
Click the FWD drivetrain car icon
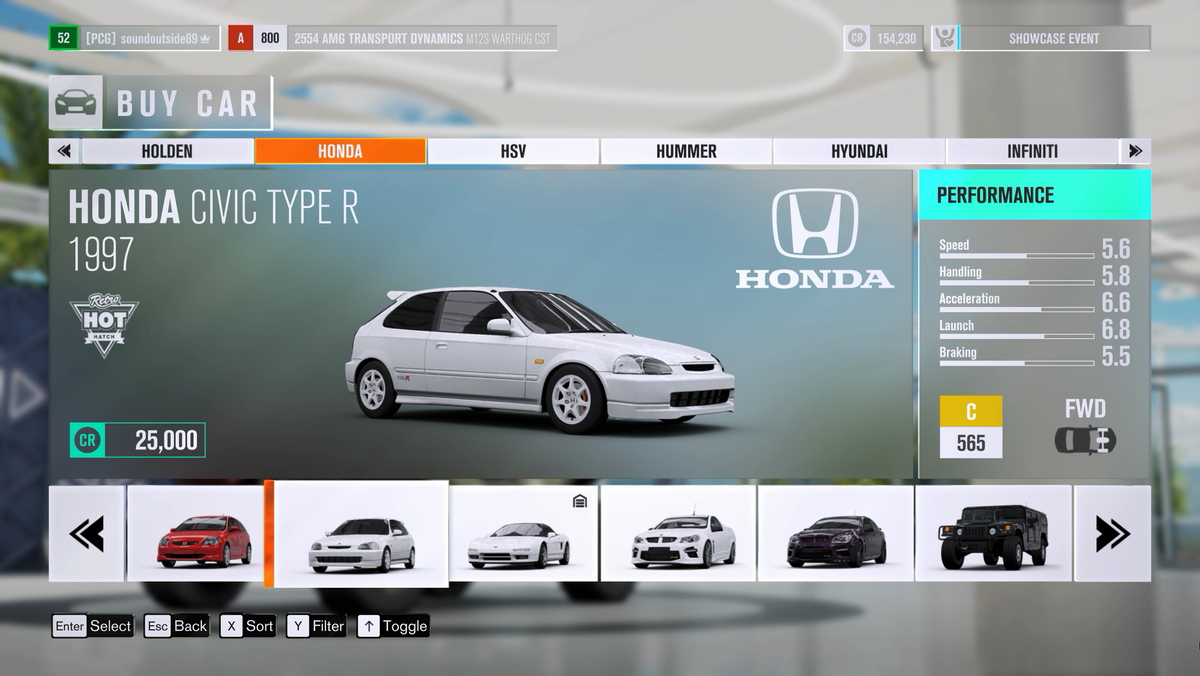click(x=1086, y=440)
